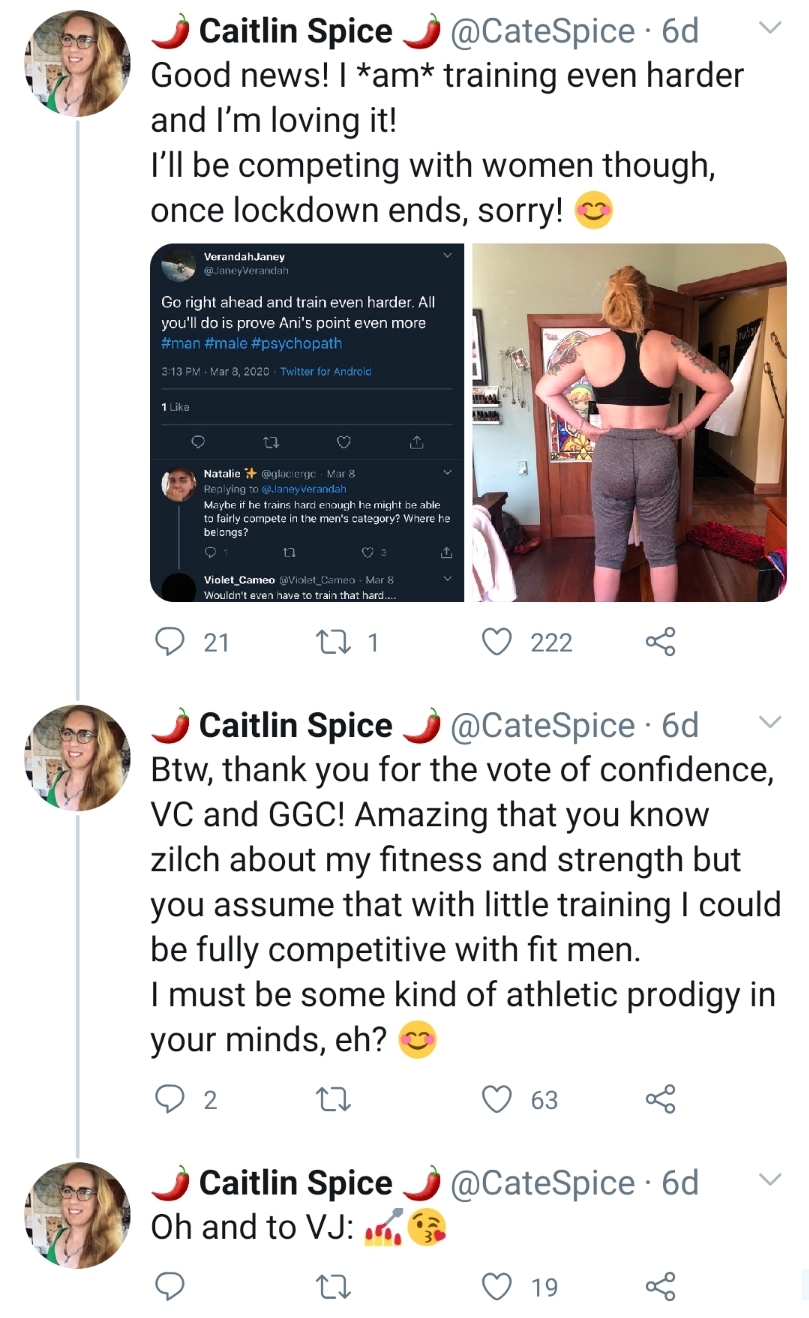This screenshot has height=1318, width=809.
Task: Open the first tweet's options chevron
Action: coord(768,29)
